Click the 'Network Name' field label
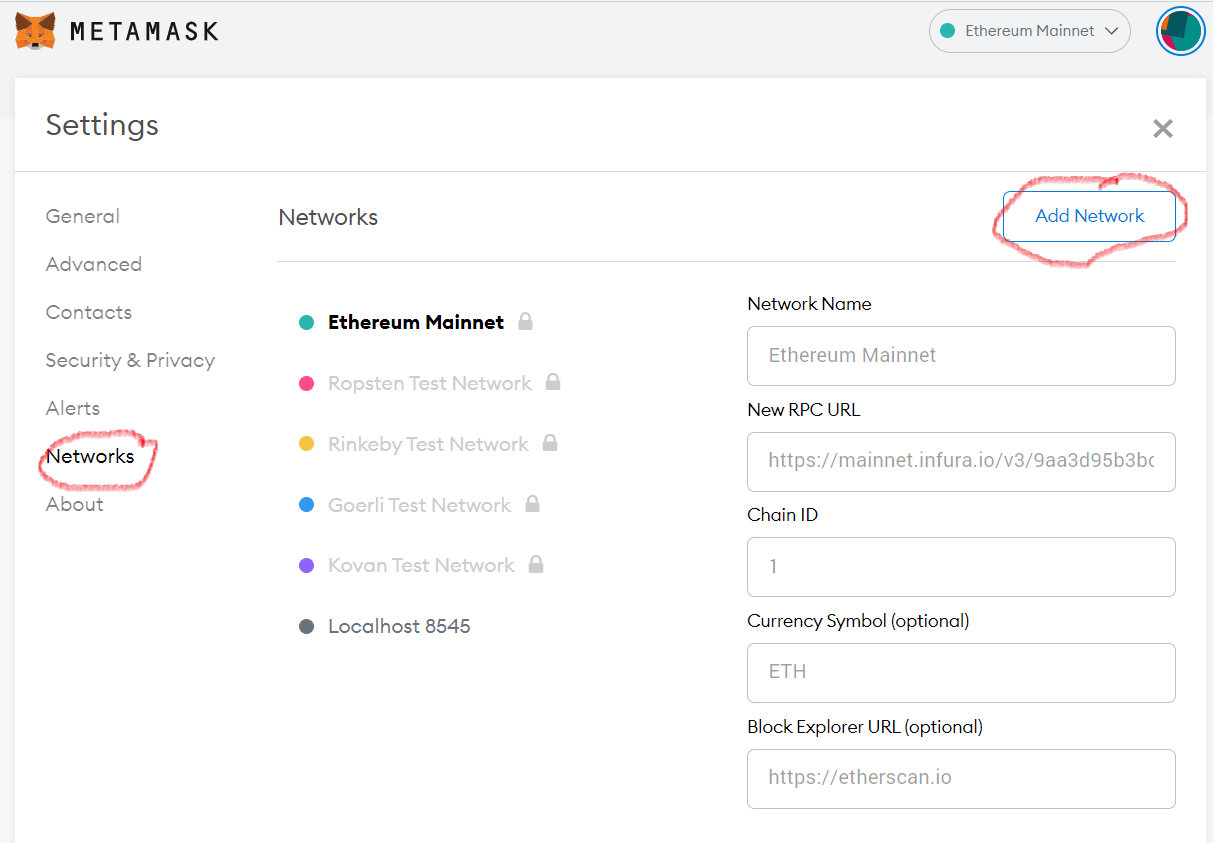The height and width of the screenshot is (843, 1213). click(809, 304)
